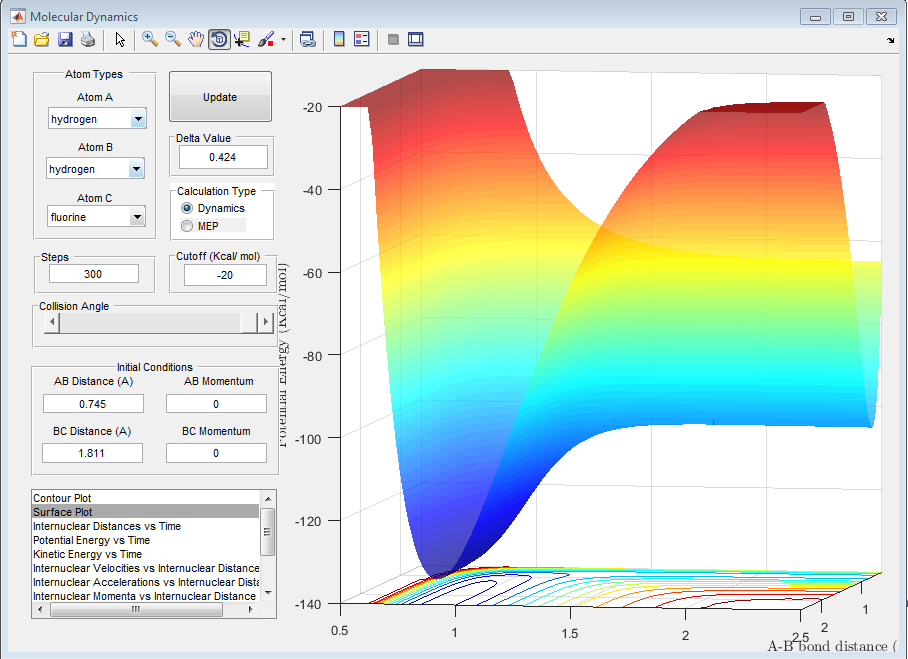Screen dimensions: 908x659
Task: Expand the Atom C fluorine dropdown
Action: (x=137, y=217)
